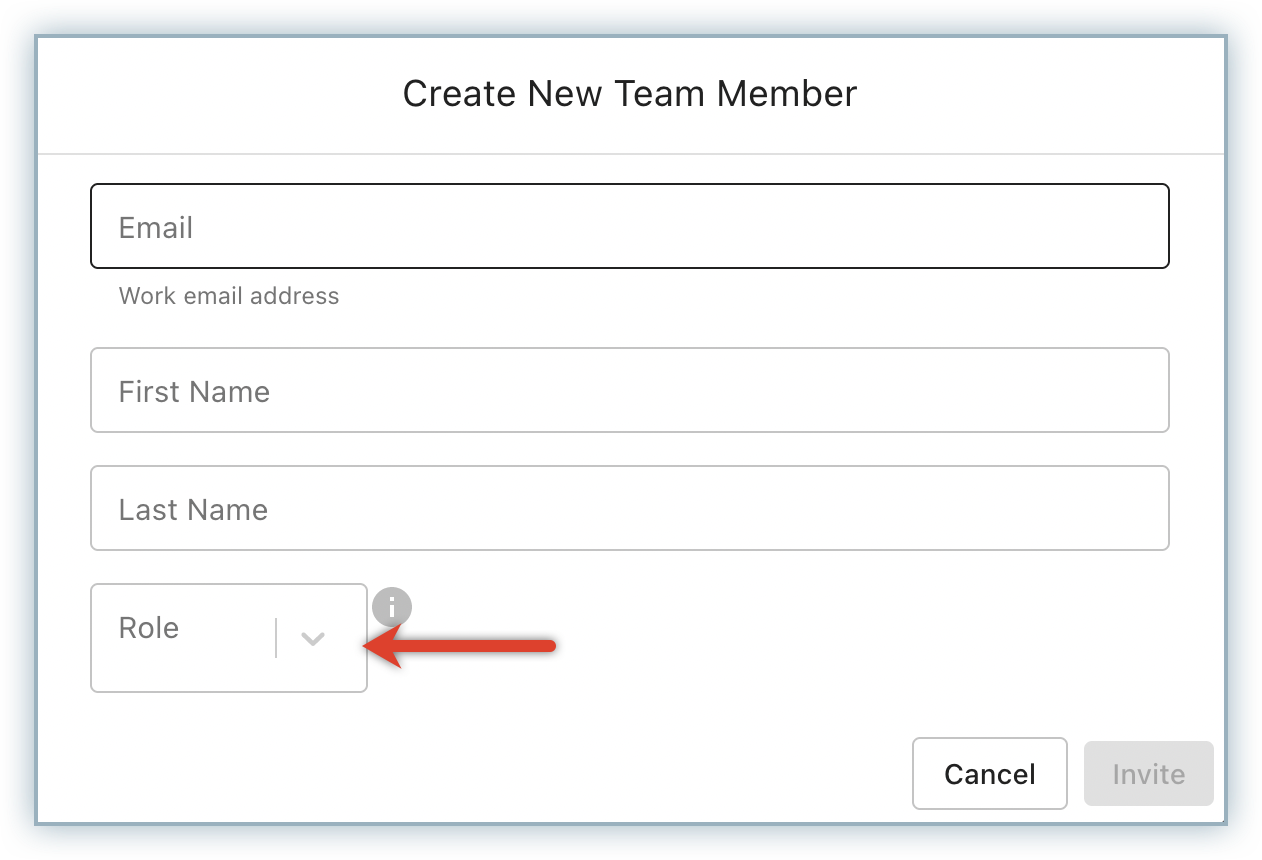Click the vertical divider inside Role dropdown
Screen dimensions: 1262x860
pos(276,638)
